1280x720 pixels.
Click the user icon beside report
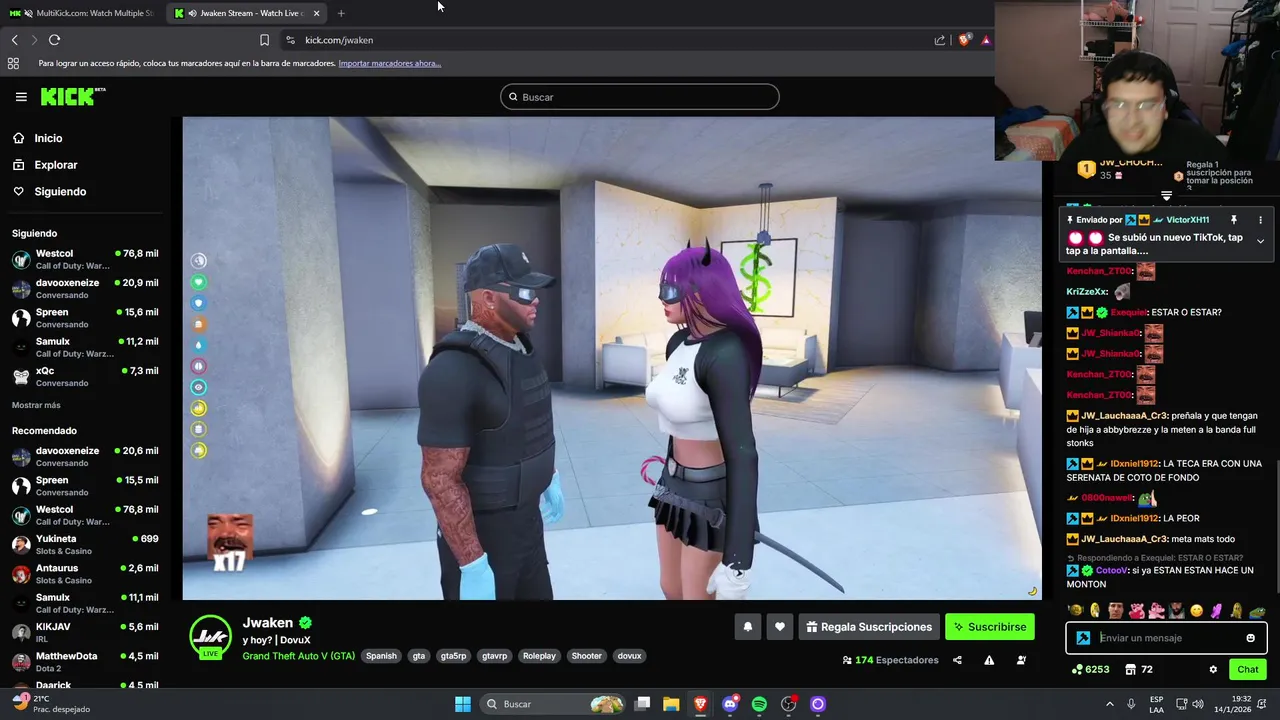point(1021,660)
